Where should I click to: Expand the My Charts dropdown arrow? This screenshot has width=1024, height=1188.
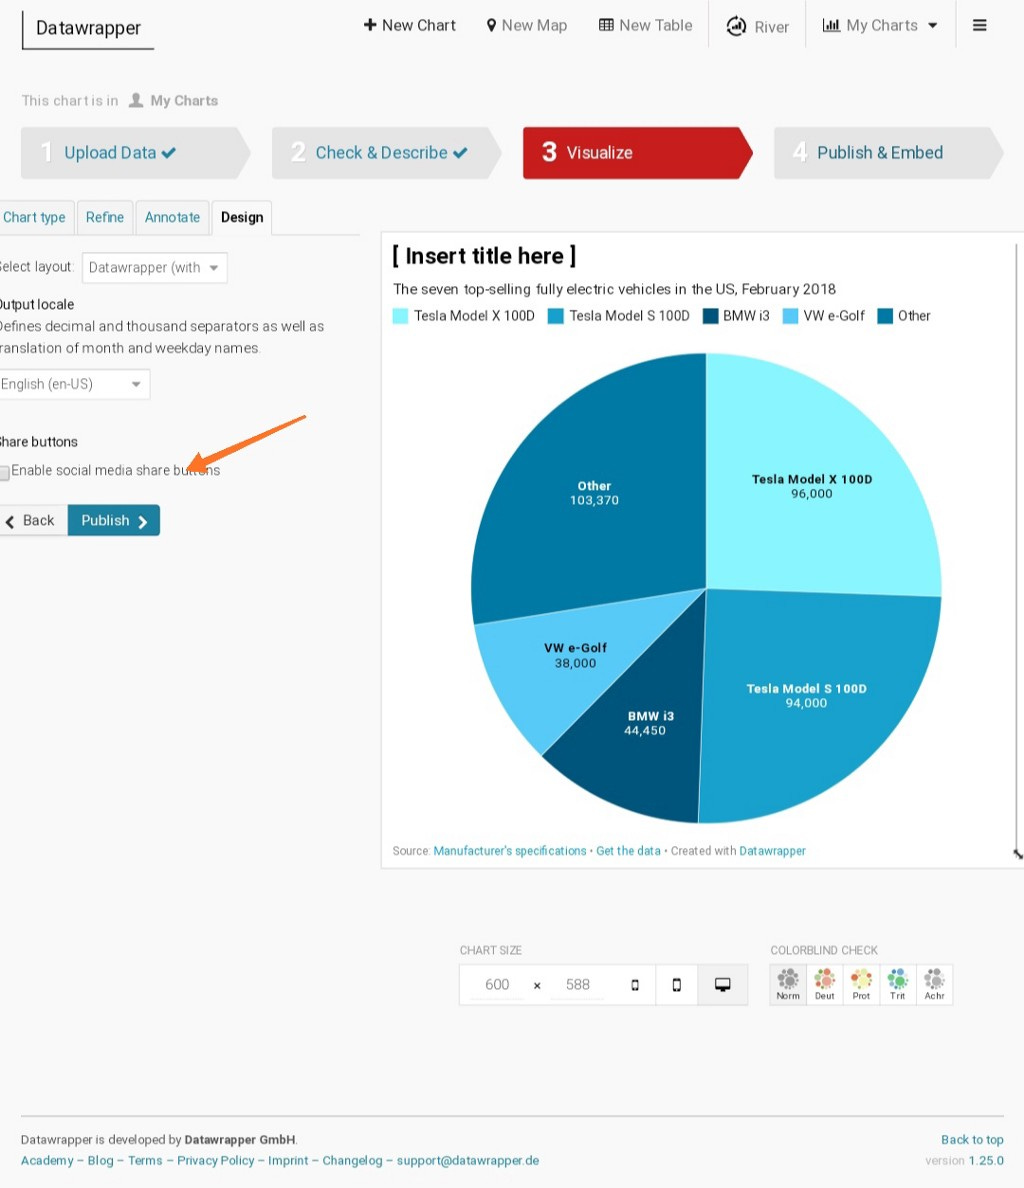click(934, 25)
